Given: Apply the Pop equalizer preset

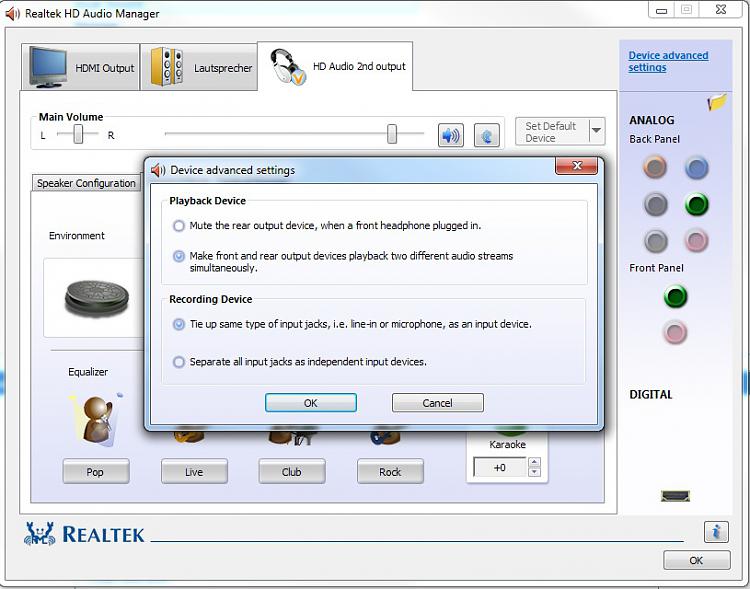Looking at the screenshot, I should [x=96, y=472].
